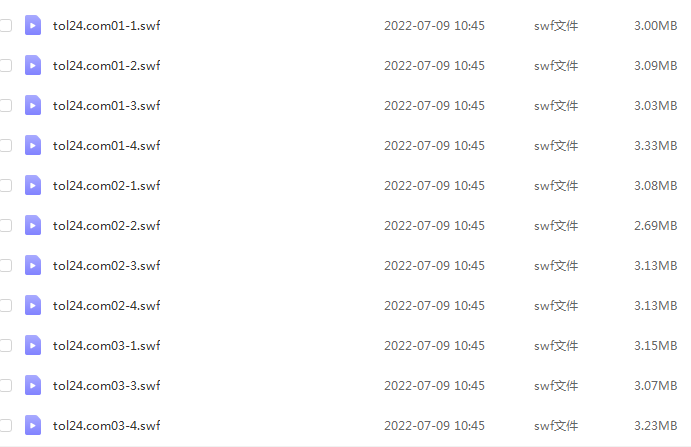691x447 pixels.
Task: Open file name tol24.com03-3.swf
Action: click(106, 386)
